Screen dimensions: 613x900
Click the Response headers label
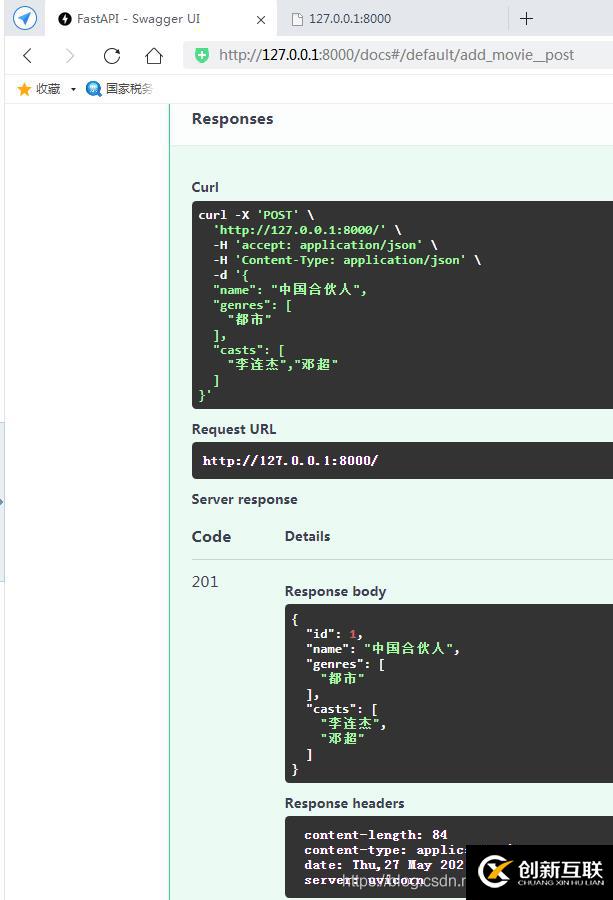344,803
